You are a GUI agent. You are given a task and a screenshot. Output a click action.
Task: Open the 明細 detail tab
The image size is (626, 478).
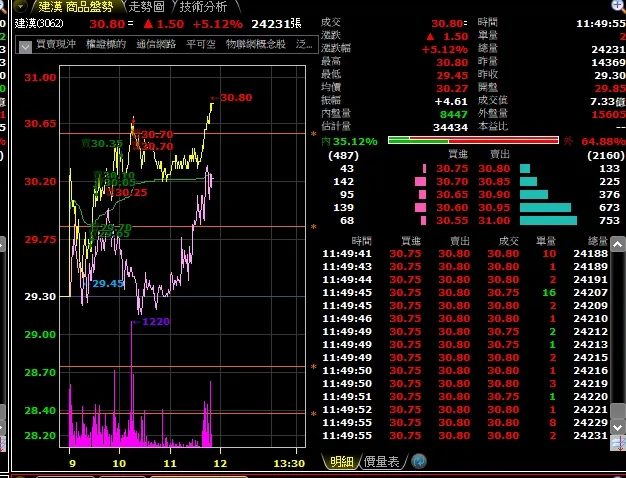point(342,462)
